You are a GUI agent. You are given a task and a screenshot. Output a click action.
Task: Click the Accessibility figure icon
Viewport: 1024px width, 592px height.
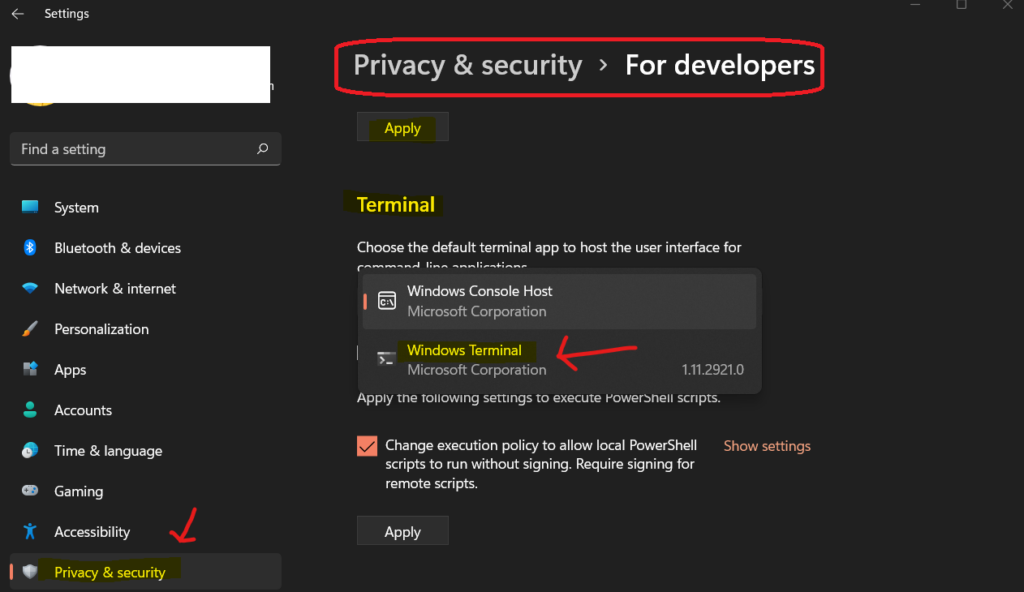click(x=30, y=532)
